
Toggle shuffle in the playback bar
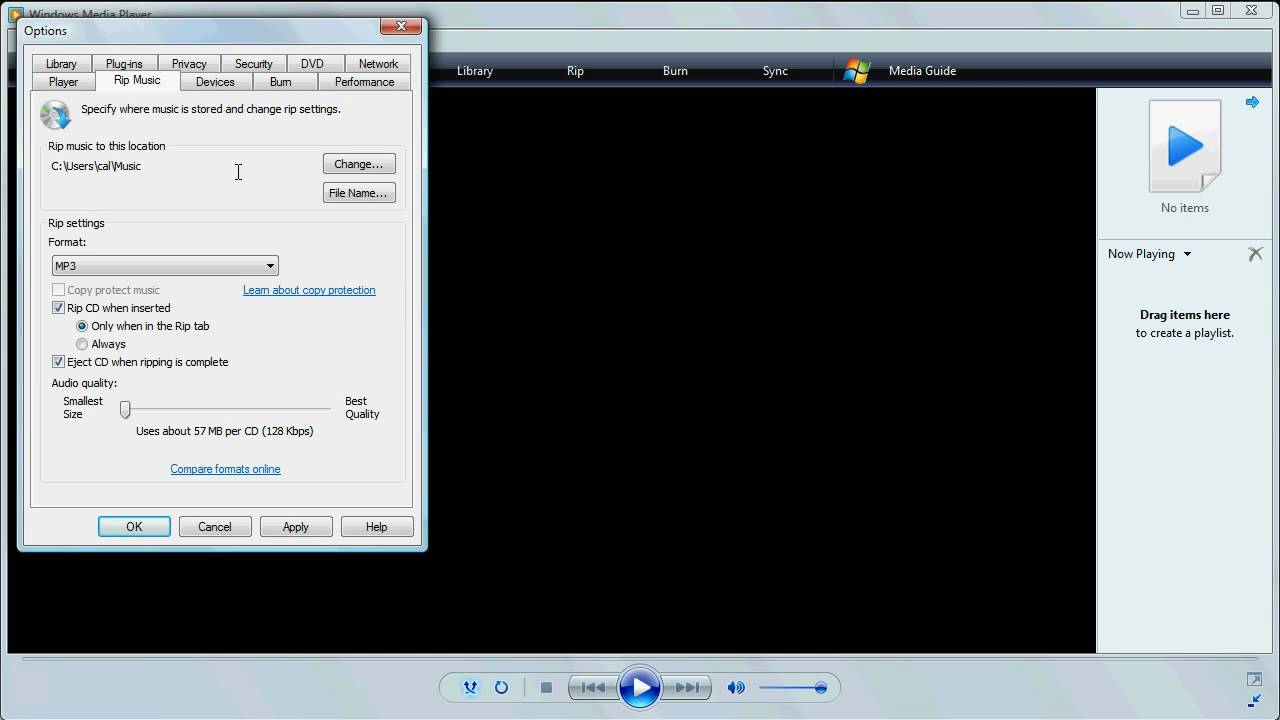click(x=470, y=687)
